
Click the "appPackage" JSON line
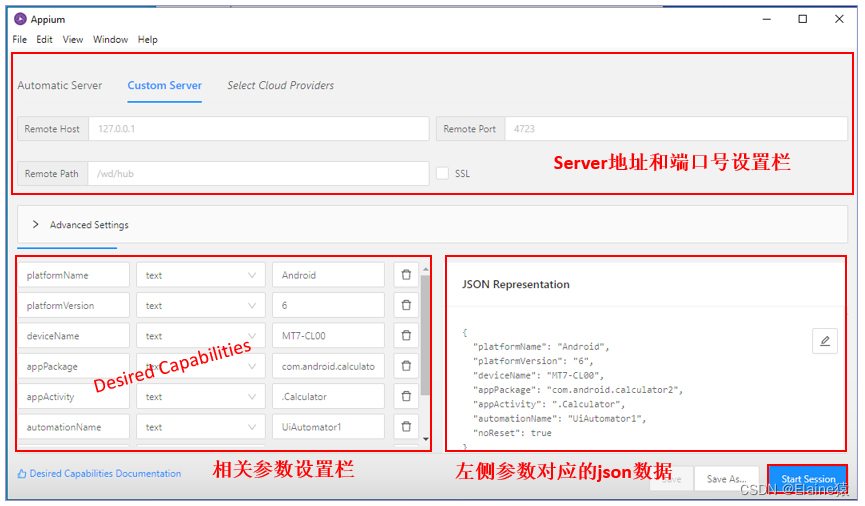click(x=578, y=390)
